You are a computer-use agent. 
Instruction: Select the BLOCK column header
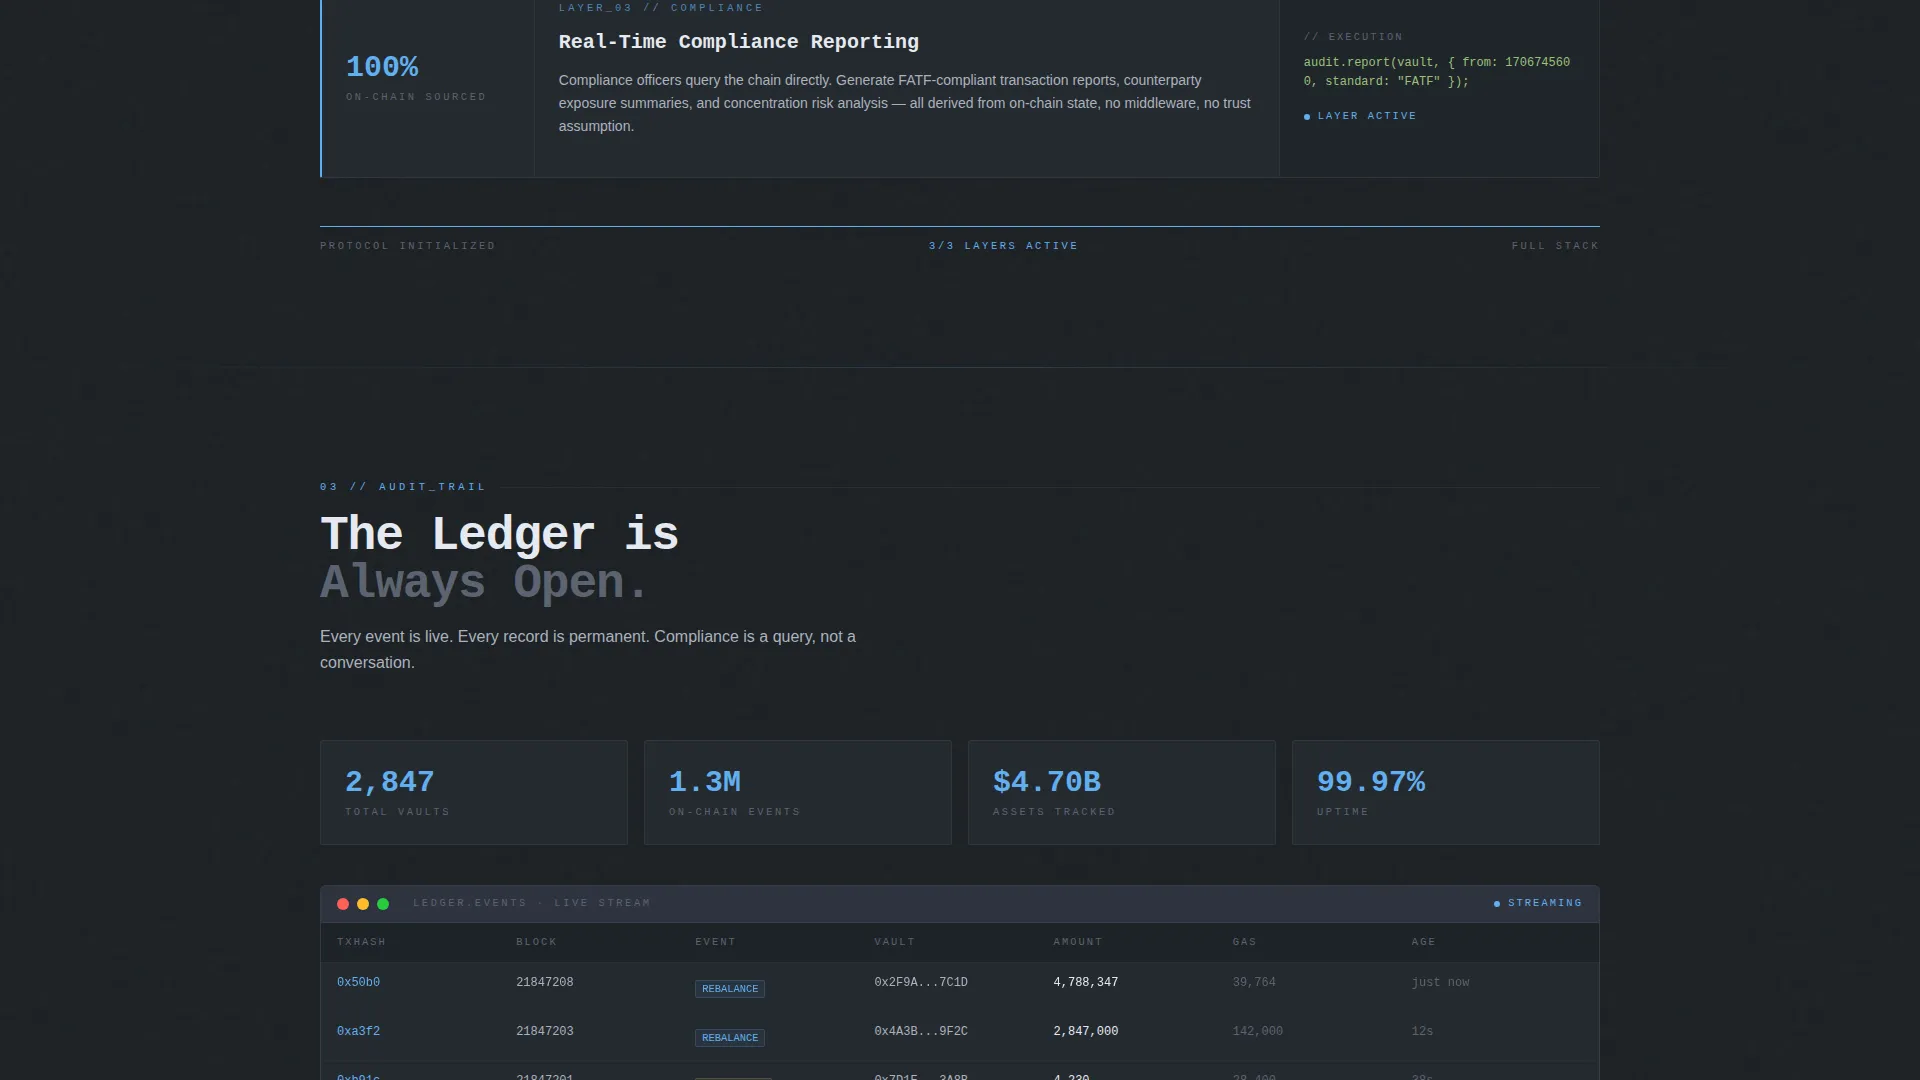[x=536, y=942]
